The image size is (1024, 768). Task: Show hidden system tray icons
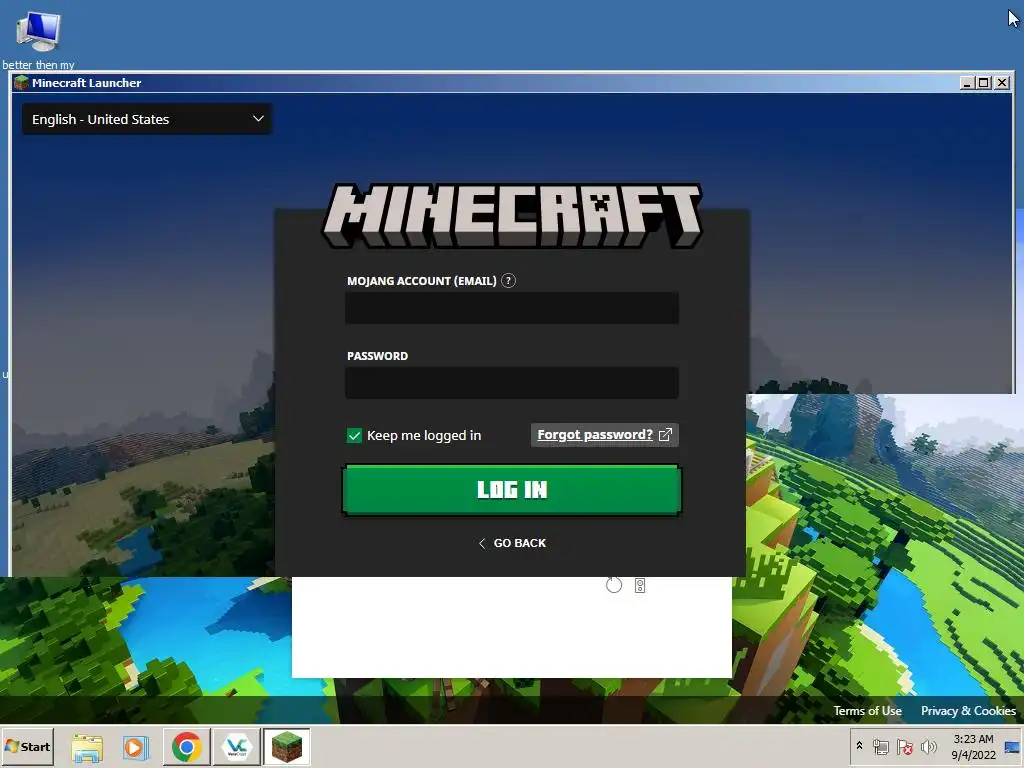click(859, 746)
